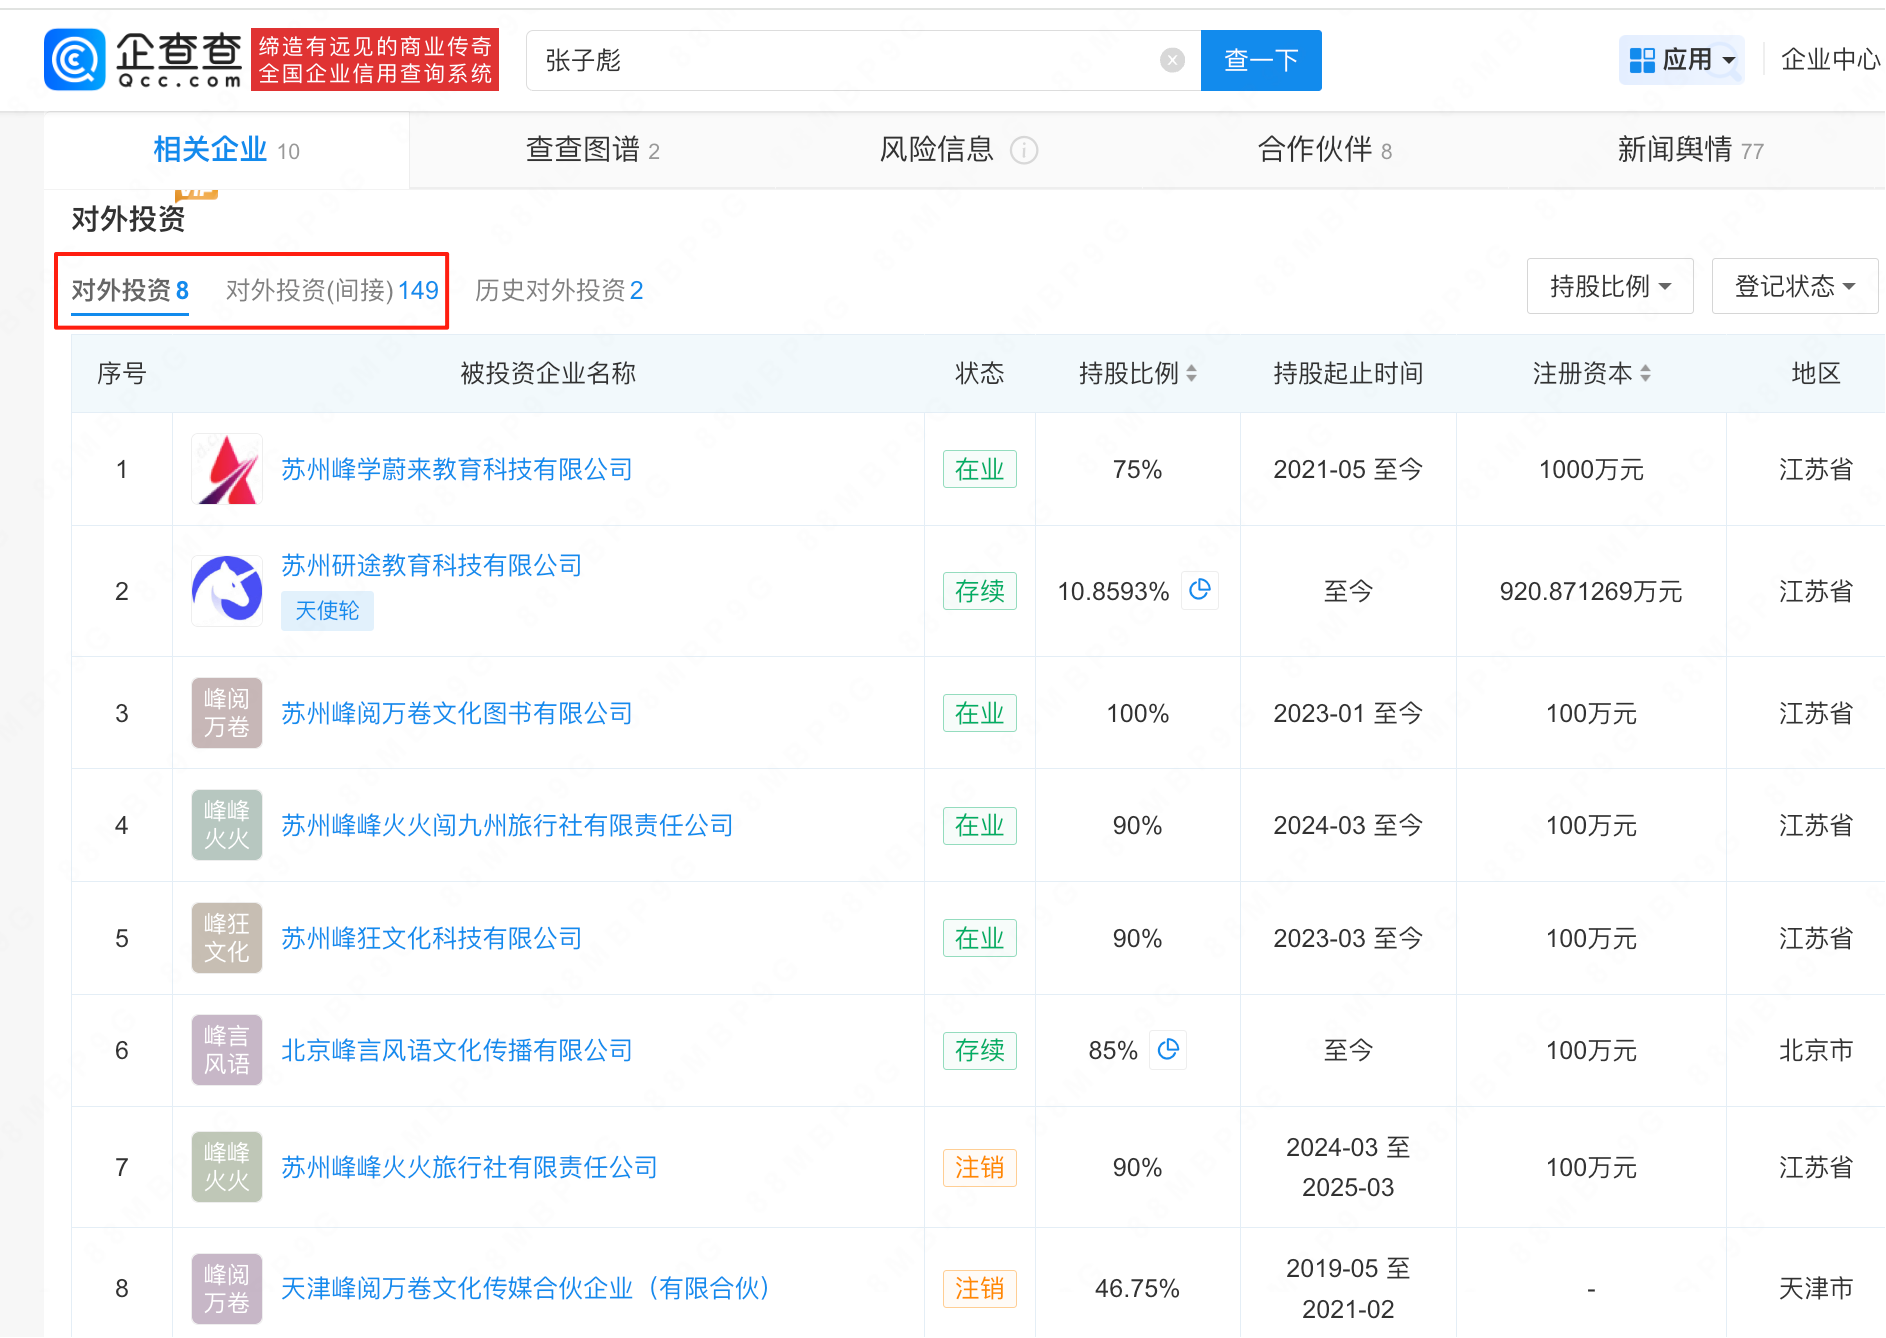Click the 峰峰火火 logo in row 7
Screen dimensions: 1886x1338
pyautogui.click(x=227, y=1167)
